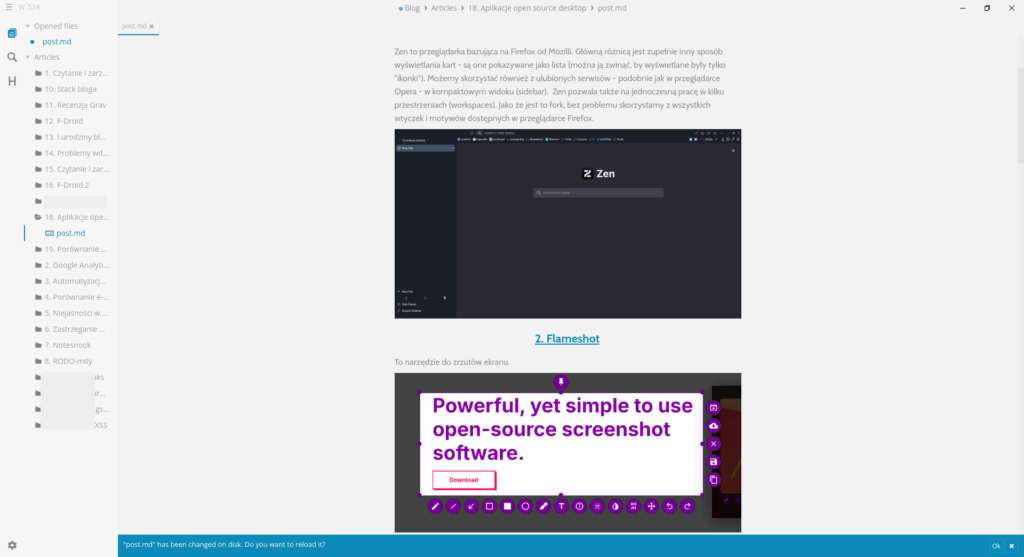Click the blue modified dot beside post.md
Viewport: 1024px width, 557px height.
tap(32, 42)
